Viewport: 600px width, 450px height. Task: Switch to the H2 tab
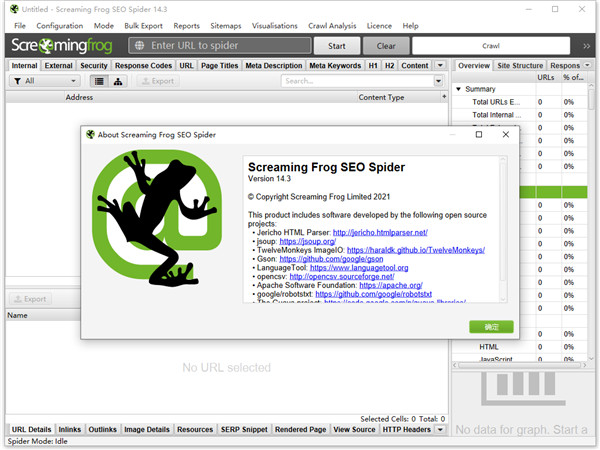click(390, 65)
